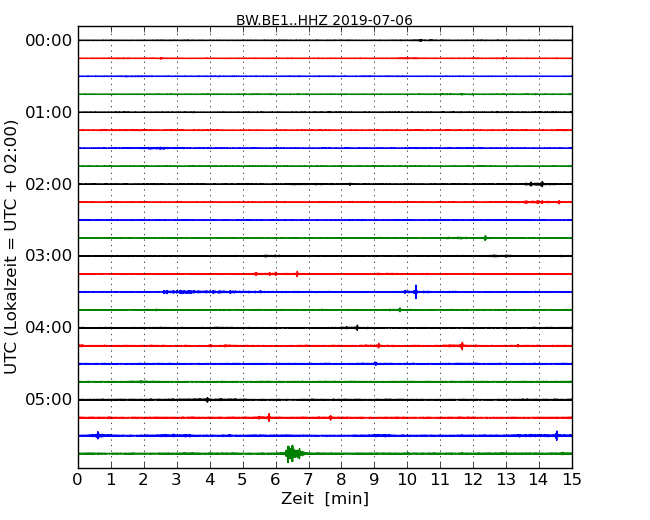Viewport: 650px width, 520px height.
Task: Click the blue spike near minute 0.5 bottom blue trace
Action: point(98,435)
